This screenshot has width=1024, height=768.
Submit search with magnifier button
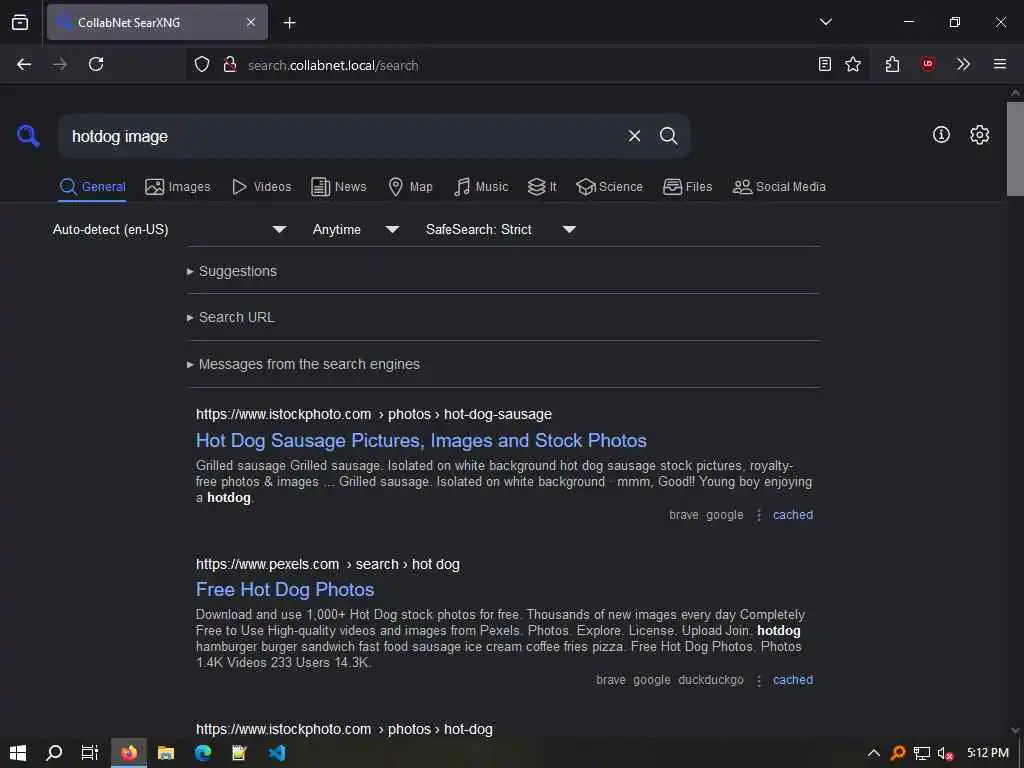(668, 136)
